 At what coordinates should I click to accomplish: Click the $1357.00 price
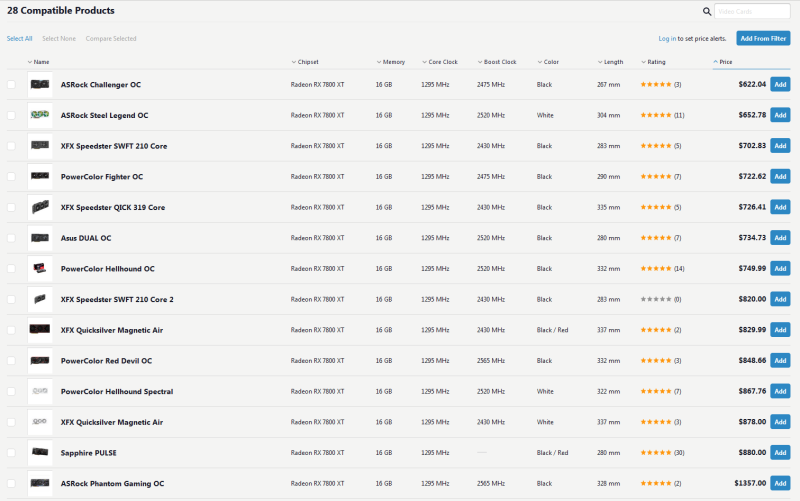[750, 483]
